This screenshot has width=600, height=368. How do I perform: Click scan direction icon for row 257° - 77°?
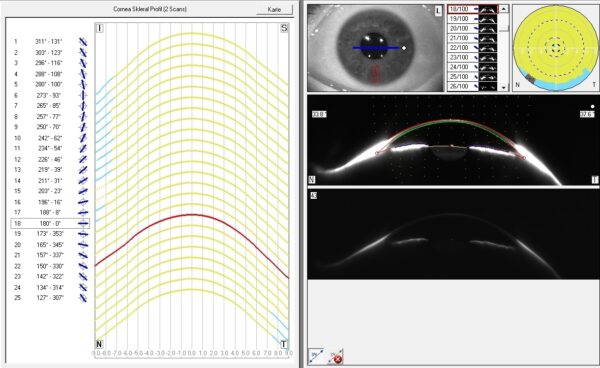point(83,116)
